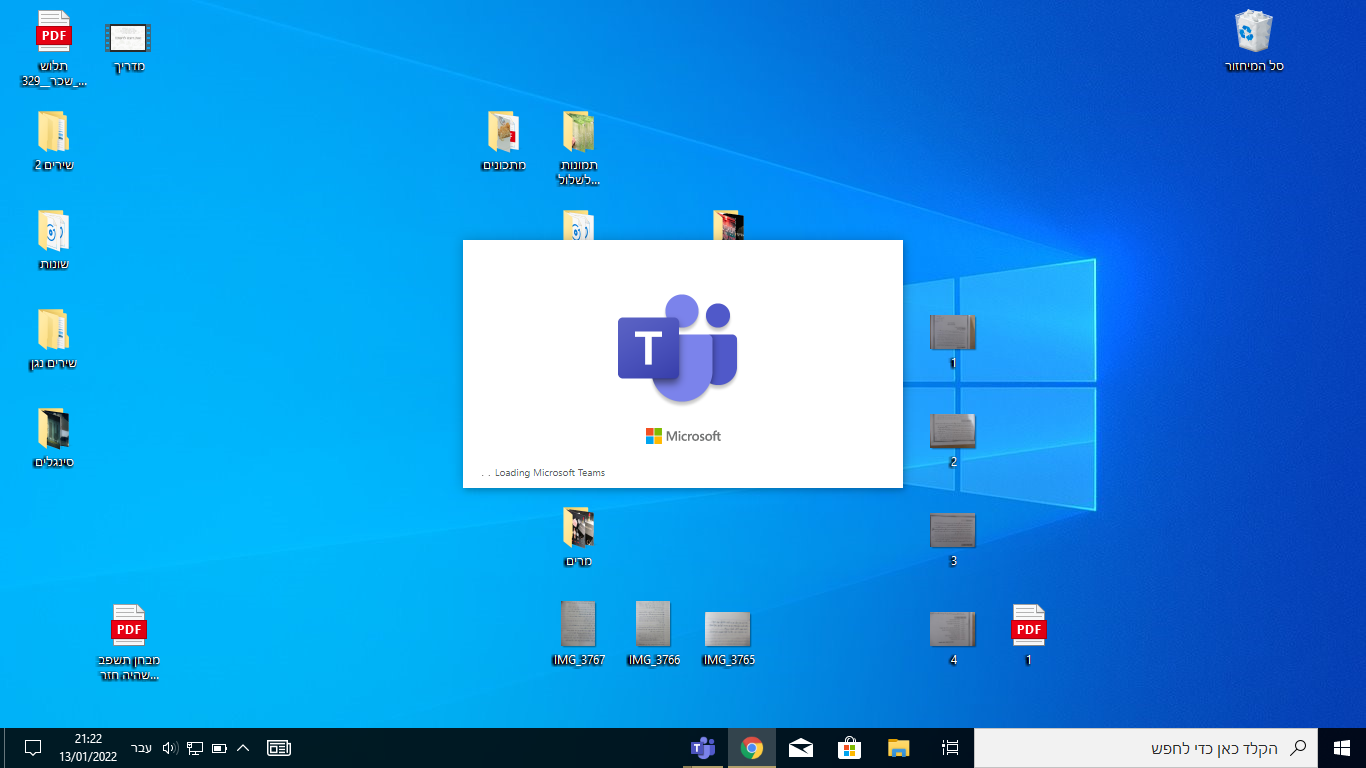Open Task View in the taskbar

click(x=950, y=748)
